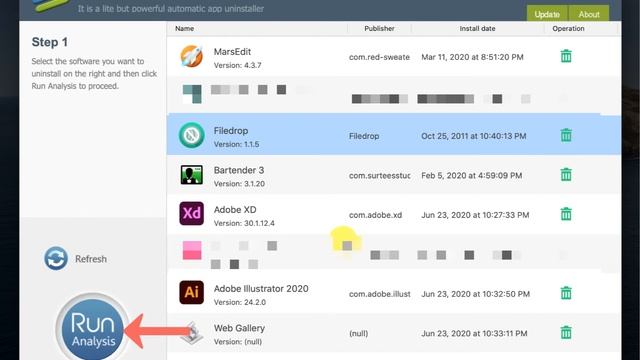Select the Adobe XD name text
Viewport: 640px width, 360px height.
click(x=235, y=209)
